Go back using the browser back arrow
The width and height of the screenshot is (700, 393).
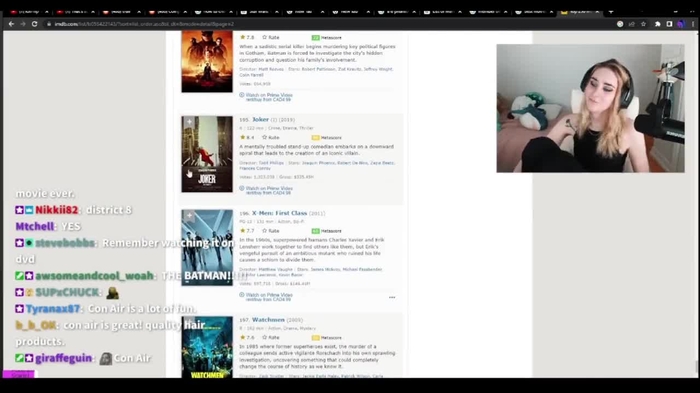pyautogui.click(x=12, y=24)
